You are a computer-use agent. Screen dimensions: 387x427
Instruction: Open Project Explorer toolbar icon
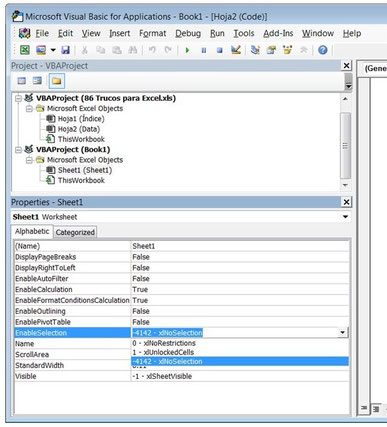pyautogui.click(x=255, y=50)
